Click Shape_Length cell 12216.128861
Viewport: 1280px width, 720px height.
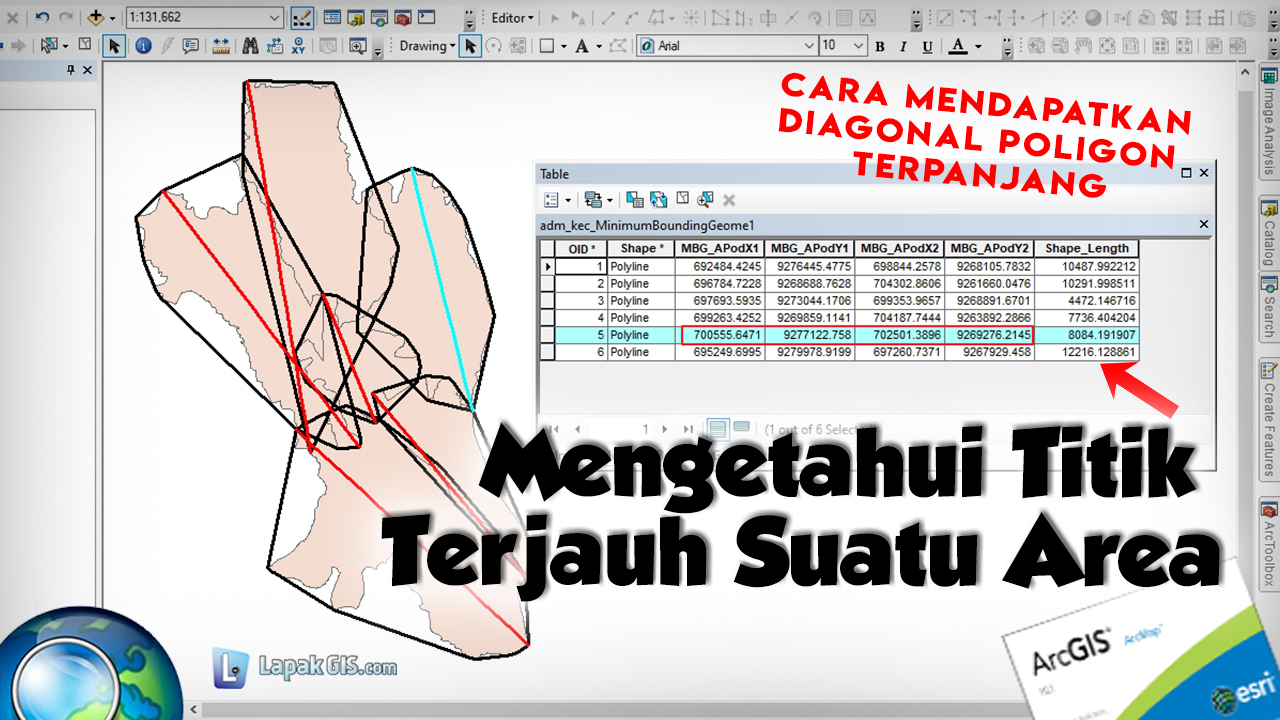[x=1086, y=352]
